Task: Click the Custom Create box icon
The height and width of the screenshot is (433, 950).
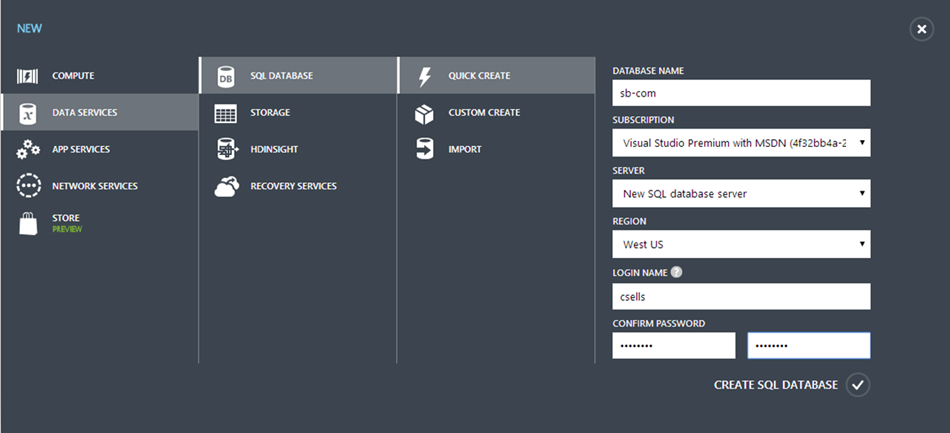Action: click(x=424, y=113)
